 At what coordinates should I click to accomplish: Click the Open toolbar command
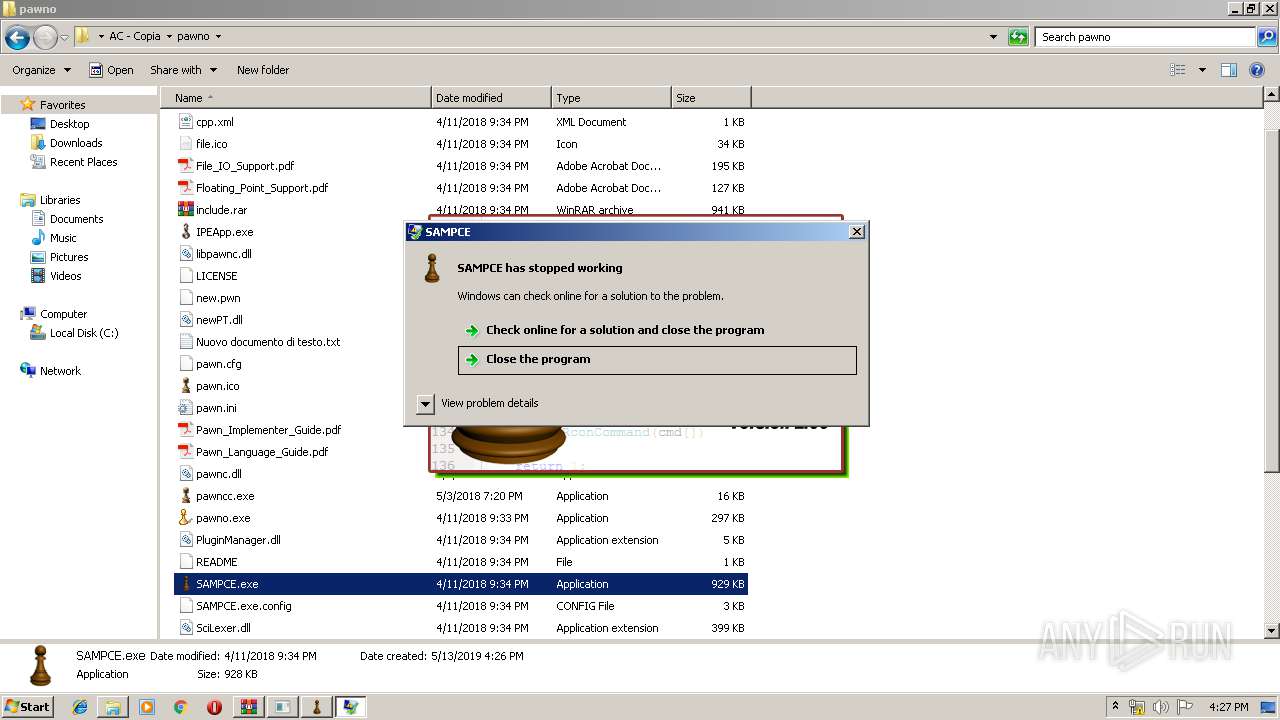click(111, 70)
